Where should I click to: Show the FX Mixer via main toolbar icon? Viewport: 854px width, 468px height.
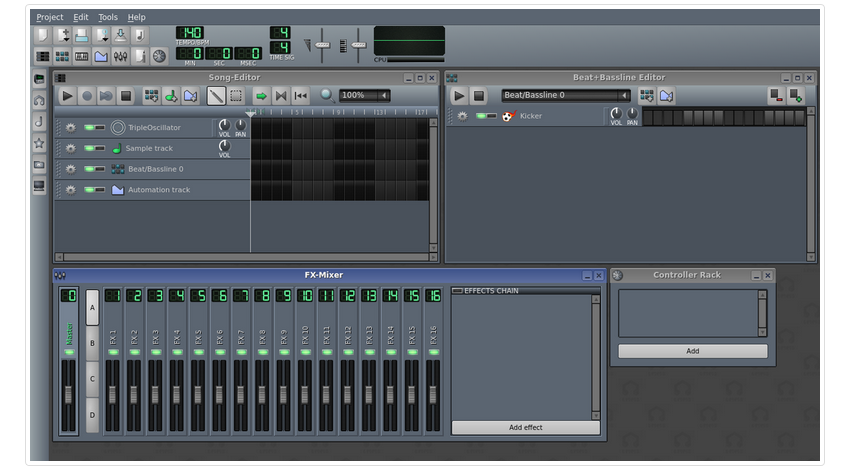click(120, 56)
